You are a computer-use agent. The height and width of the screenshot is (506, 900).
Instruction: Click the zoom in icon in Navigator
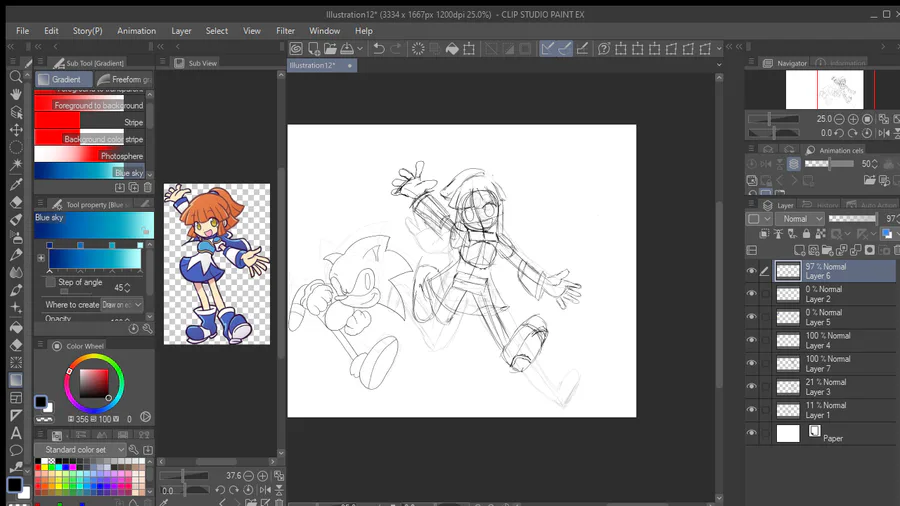853,119
